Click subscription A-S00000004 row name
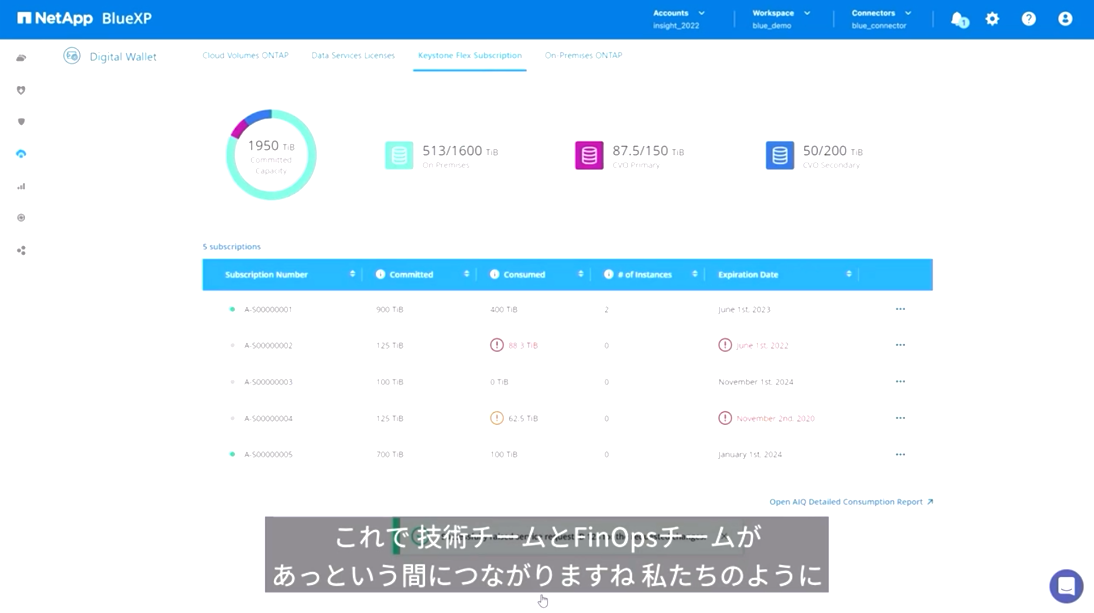 point(268,418)
